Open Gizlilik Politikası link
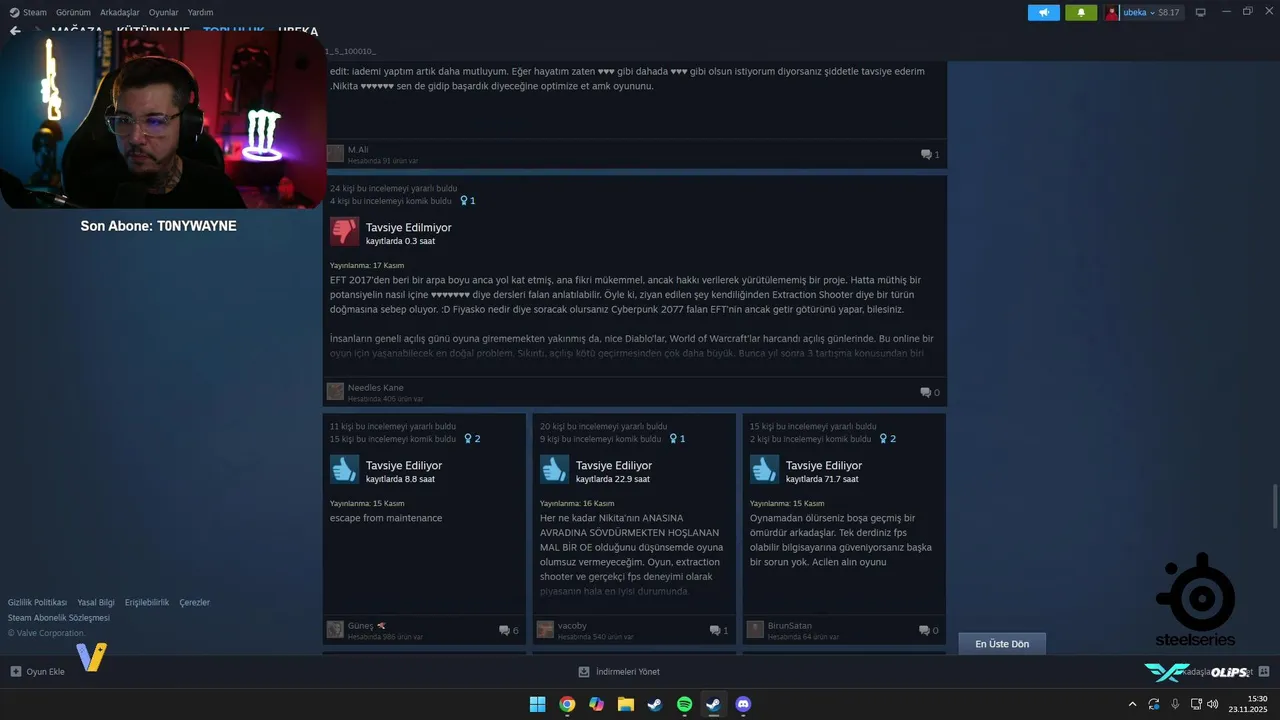1280x720 pixels. [37, 602]
